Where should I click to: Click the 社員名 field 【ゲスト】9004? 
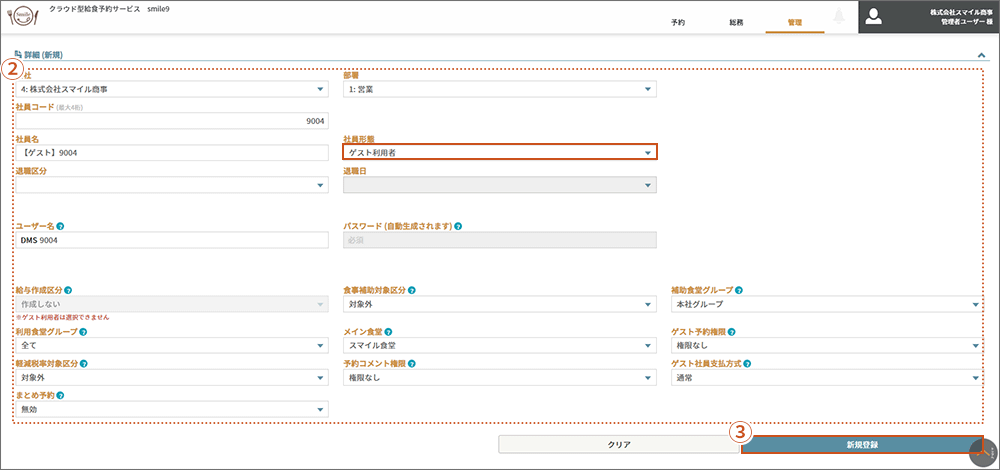pos(172,152)
